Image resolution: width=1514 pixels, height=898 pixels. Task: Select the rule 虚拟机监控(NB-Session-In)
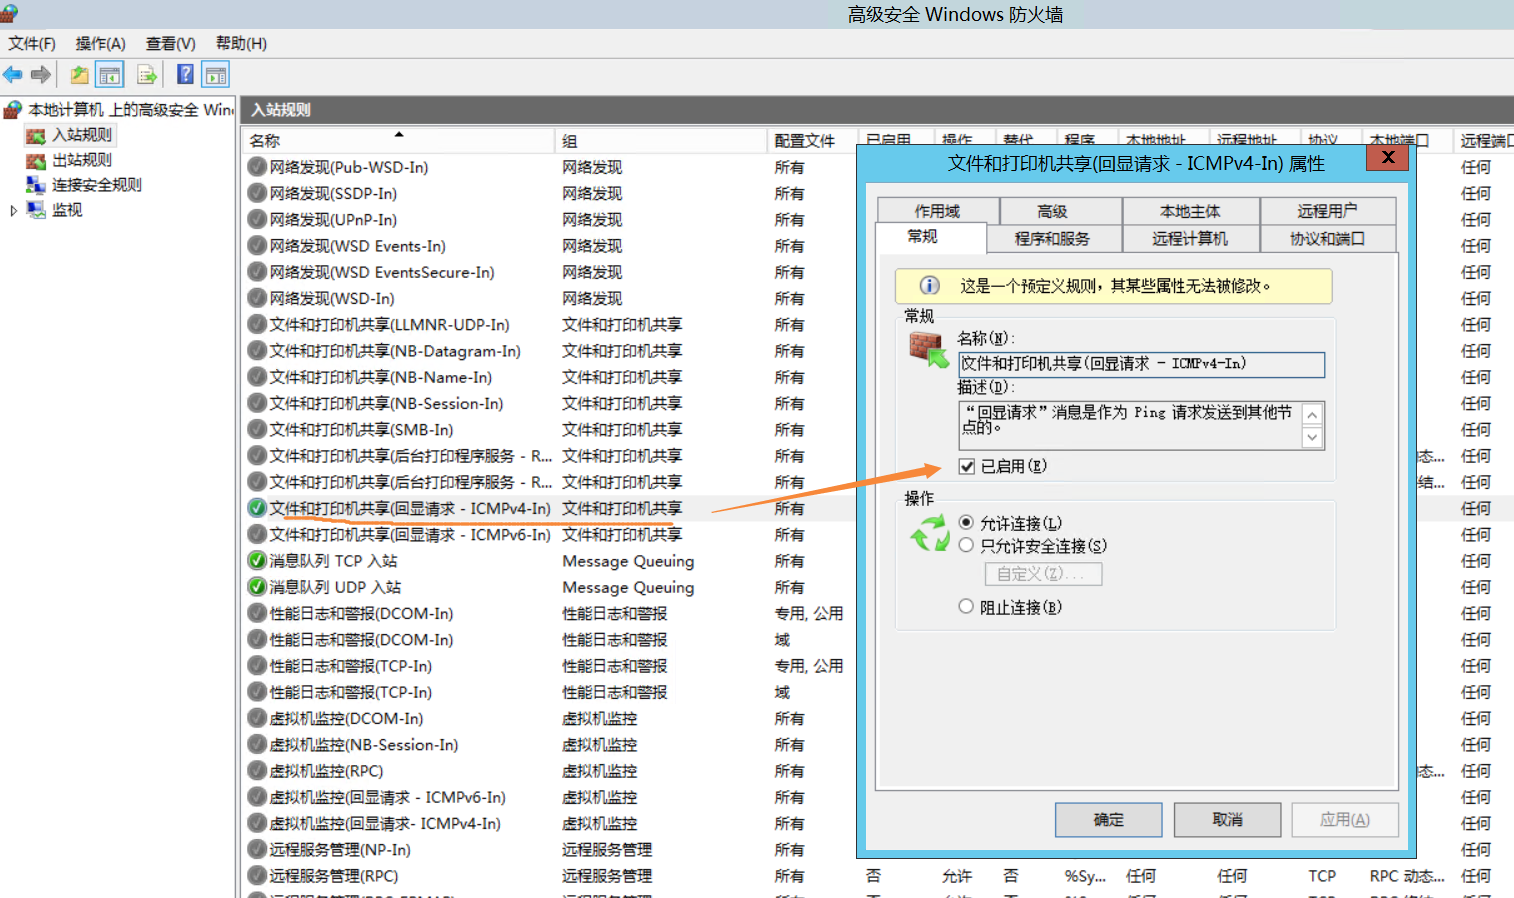364,745
